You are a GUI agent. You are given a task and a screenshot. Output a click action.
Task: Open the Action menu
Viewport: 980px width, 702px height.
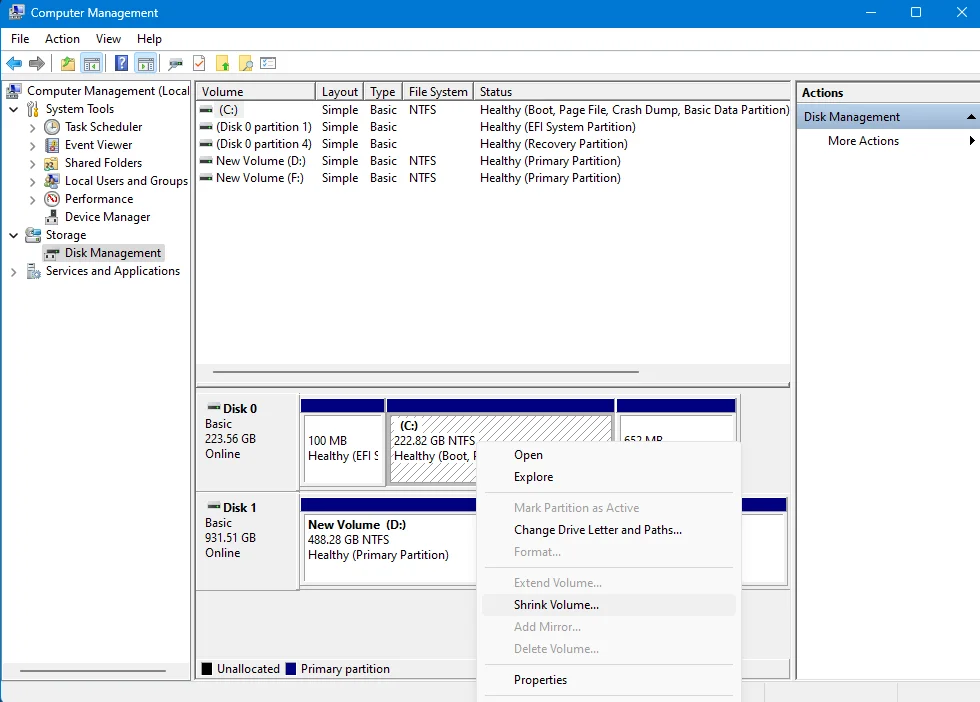[62, 39]
